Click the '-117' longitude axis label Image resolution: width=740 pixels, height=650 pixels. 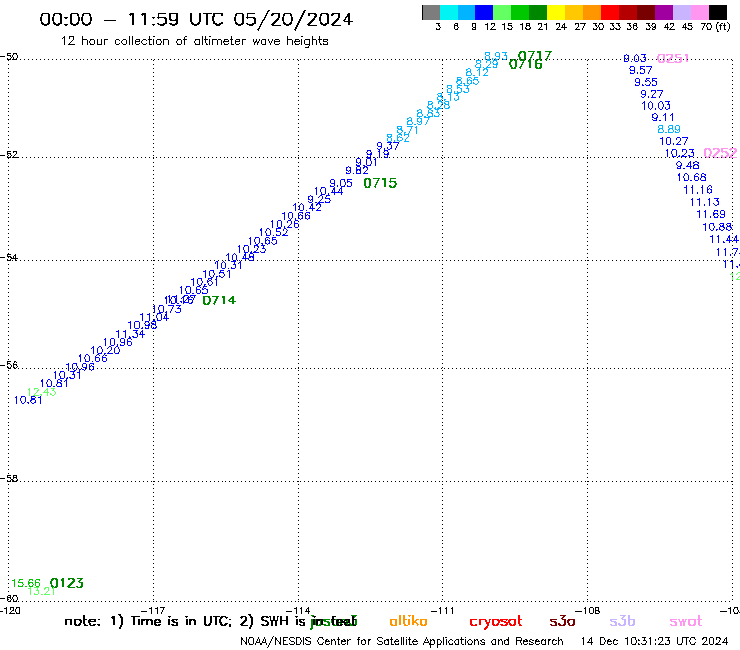click(x=153, y=610)
